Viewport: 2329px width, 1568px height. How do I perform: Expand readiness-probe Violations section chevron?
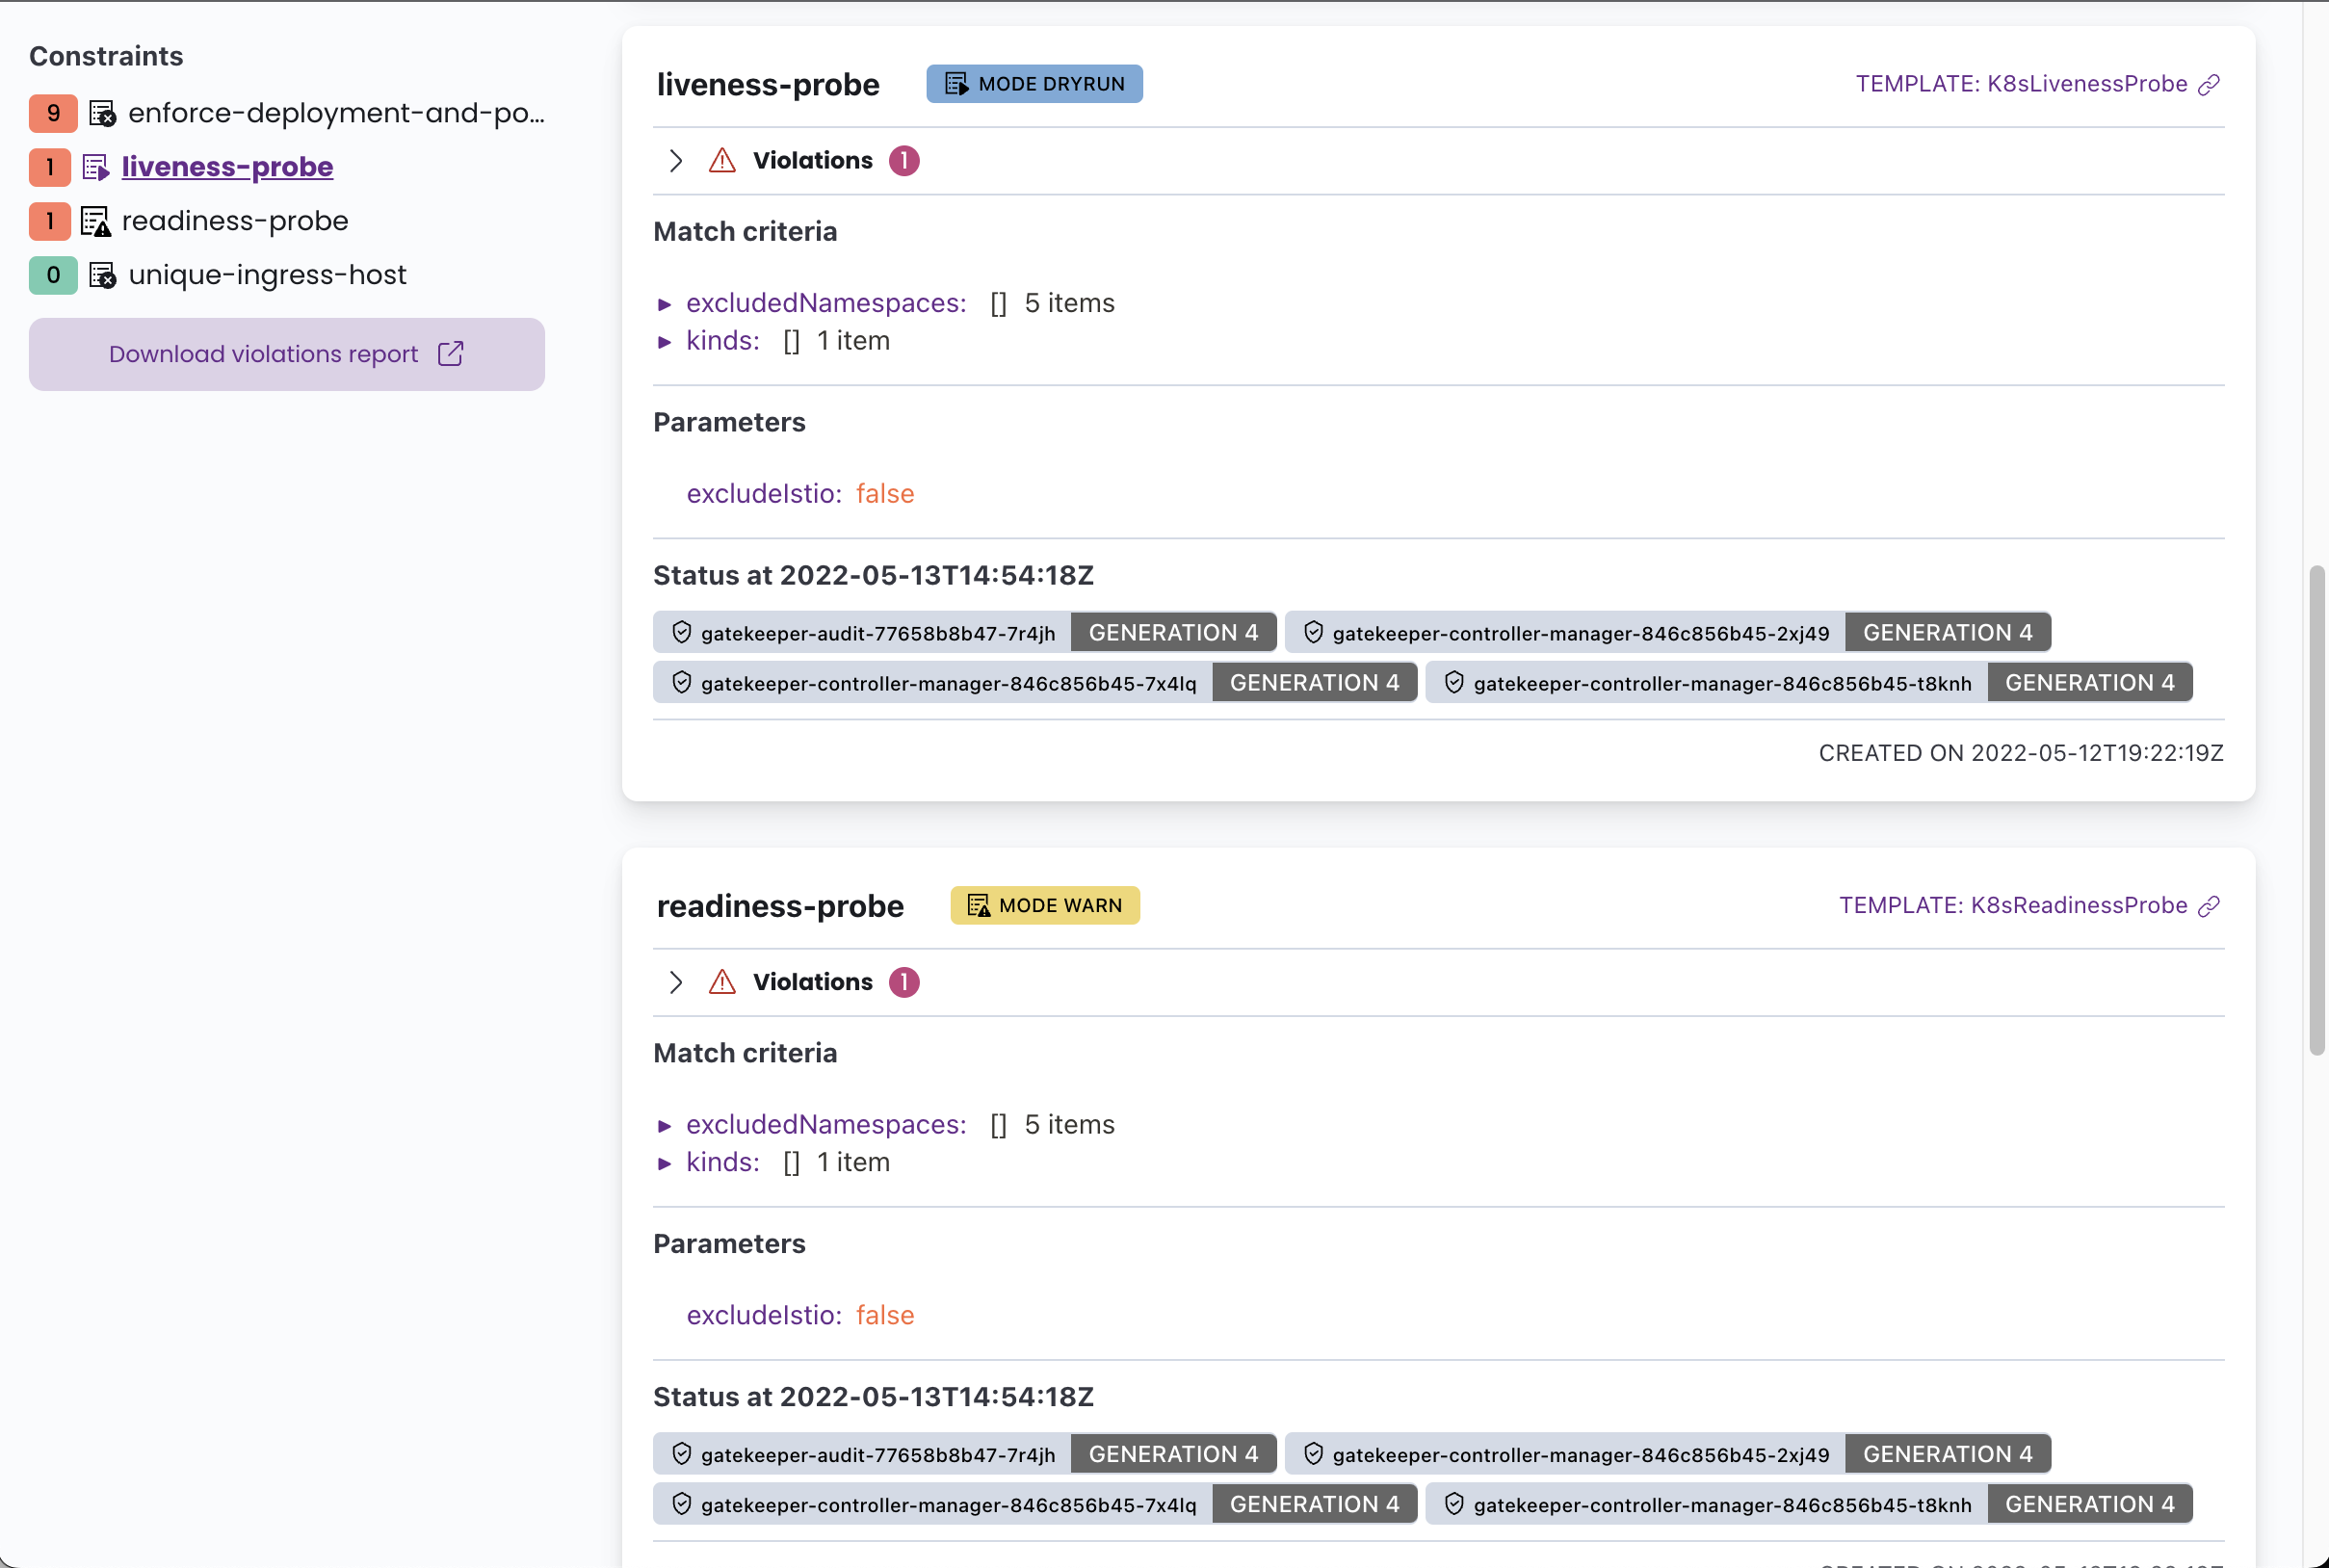(676, 982)
